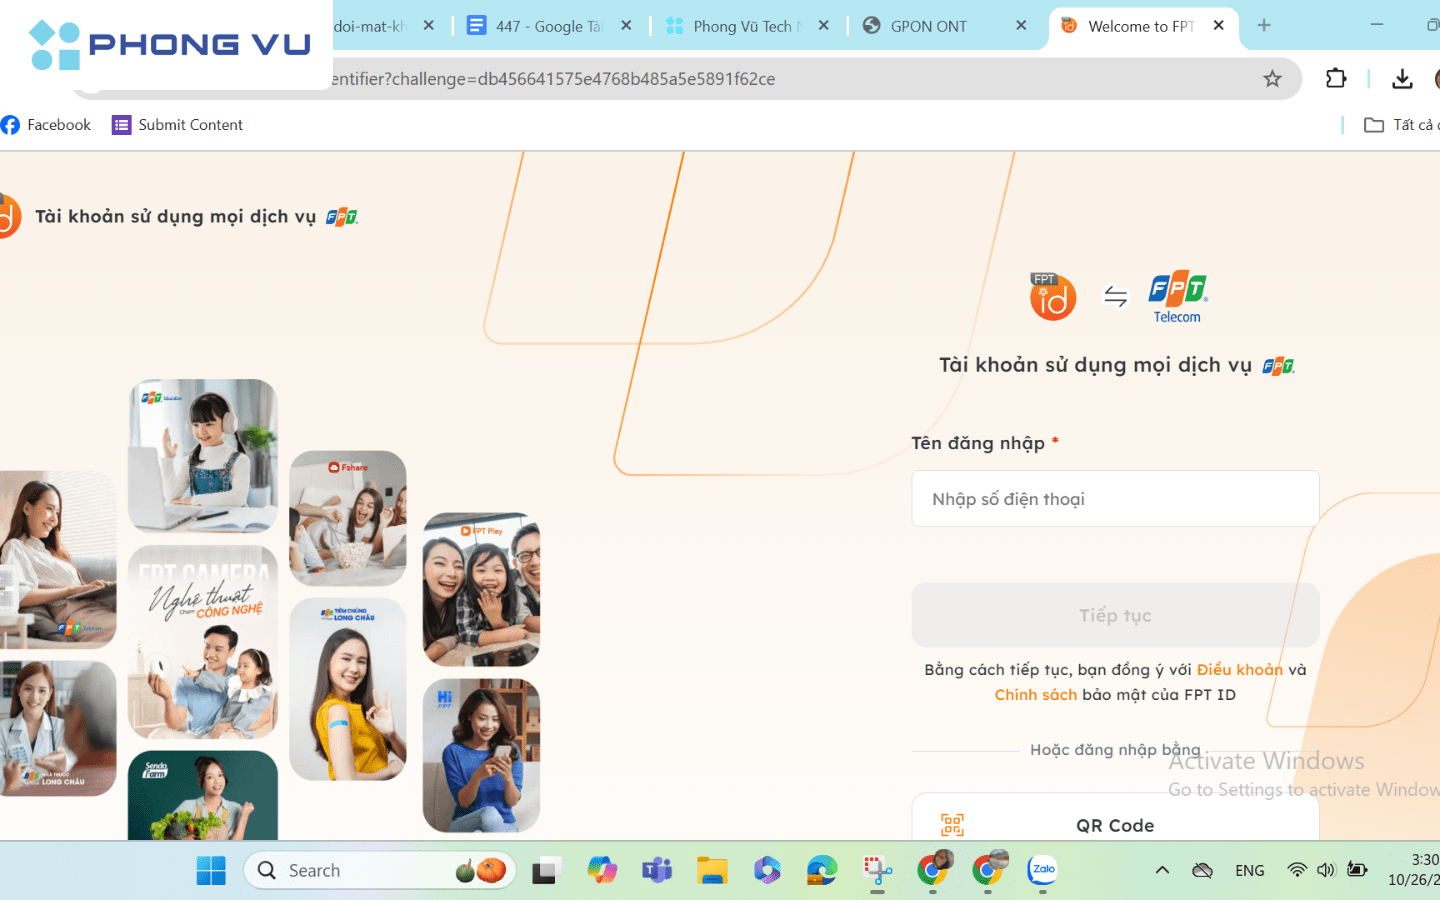The image size is (1440, 900).
Task: Click the FPT Camera 'Nghệ thuật' image
Action: [203, 642]
